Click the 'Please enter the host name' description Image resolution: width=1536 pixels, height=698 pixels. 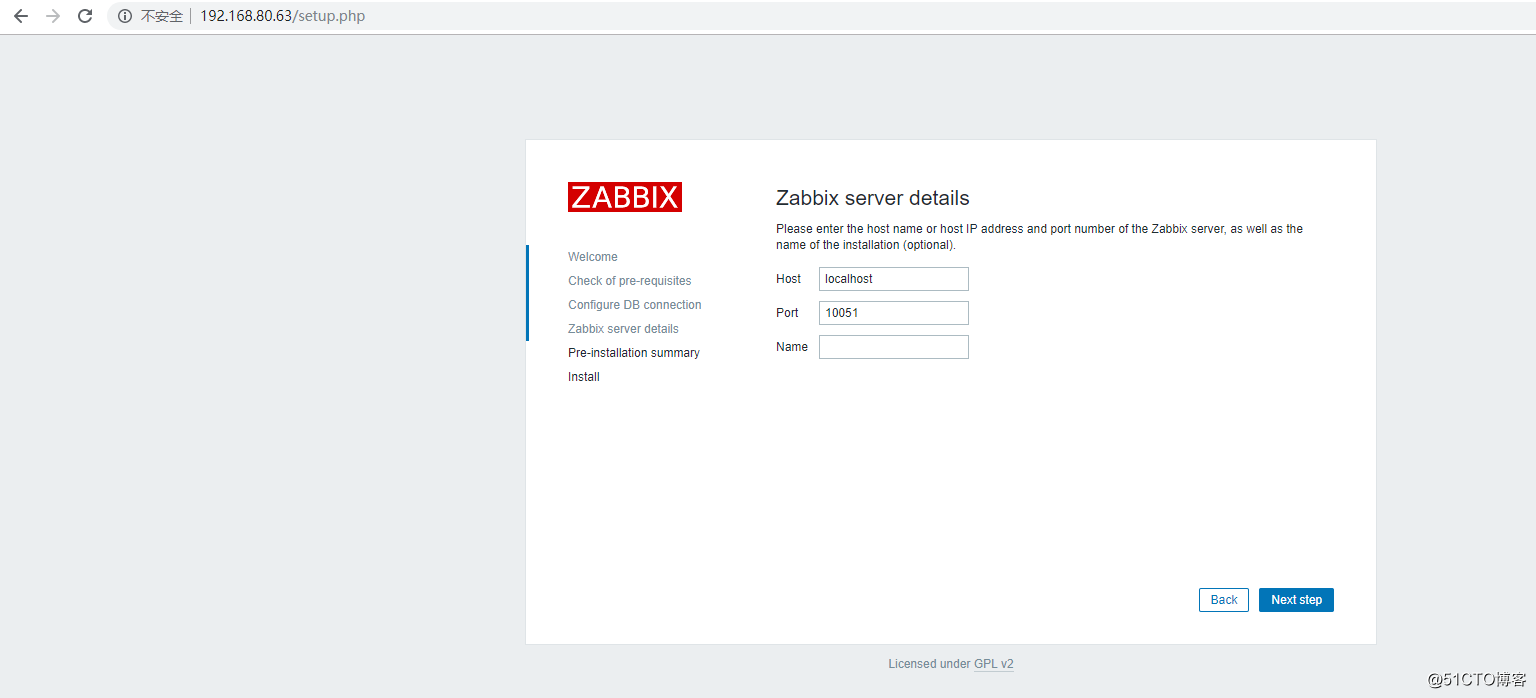click(x=1039, y=237)
